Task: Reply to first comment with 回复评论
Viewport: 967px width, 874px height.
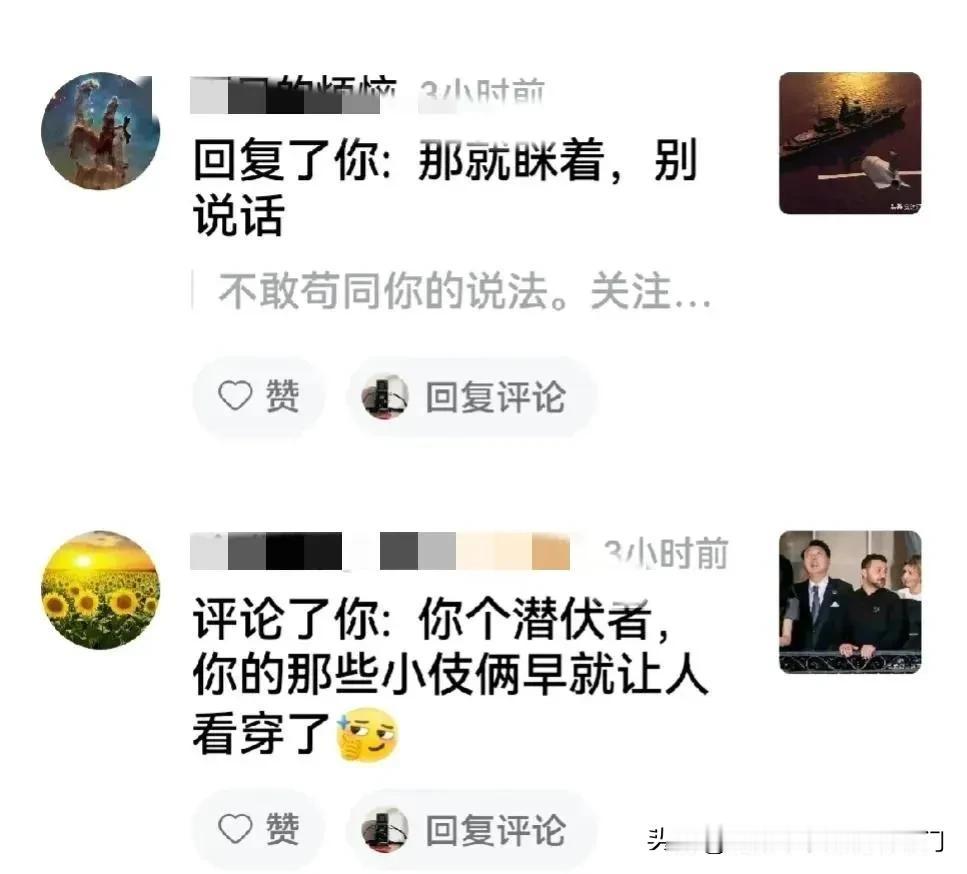Action: click(x=472, y=396)
